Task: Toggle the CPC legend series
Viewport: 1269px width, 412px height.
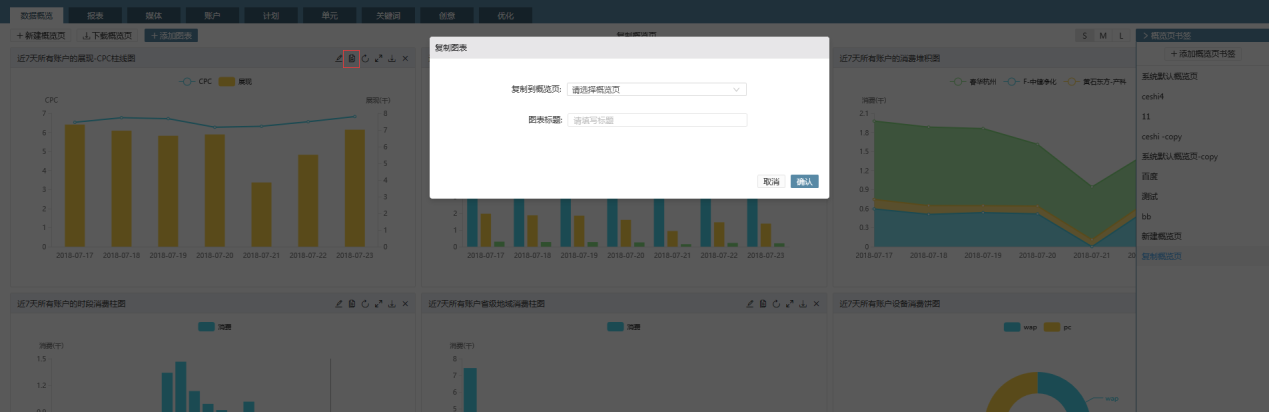Action: point(196,81)
